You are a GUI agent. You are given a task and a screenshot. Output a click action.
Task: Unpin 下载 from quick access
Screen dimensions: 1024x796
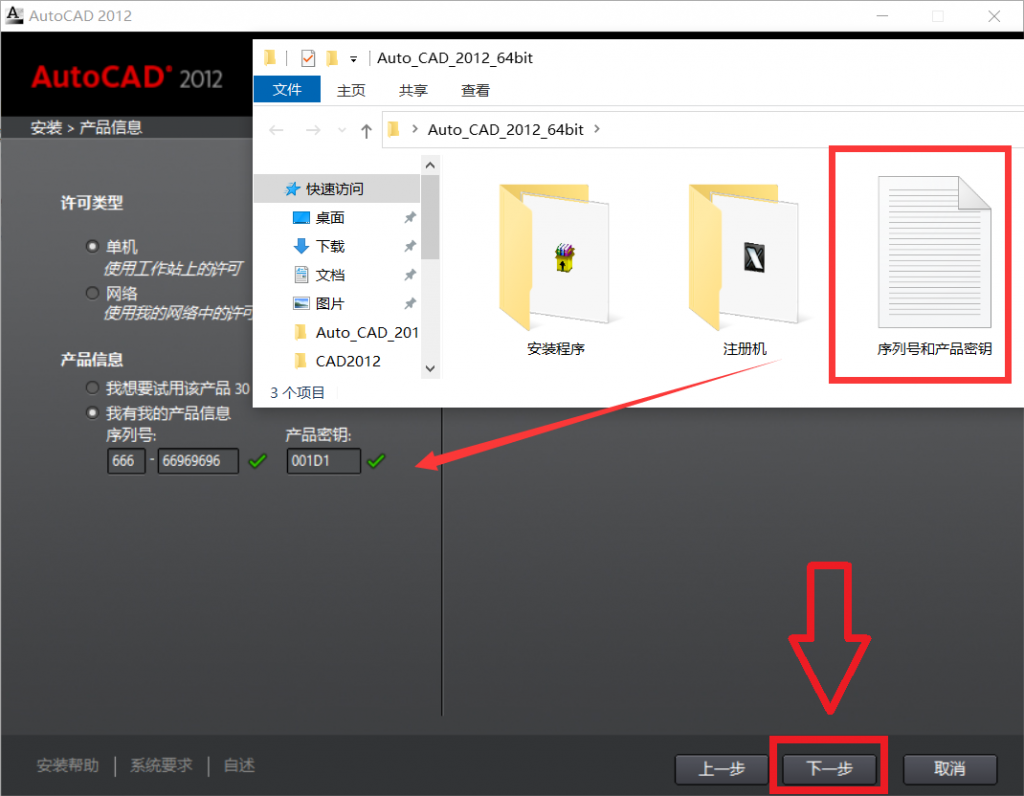pos(409,246)
